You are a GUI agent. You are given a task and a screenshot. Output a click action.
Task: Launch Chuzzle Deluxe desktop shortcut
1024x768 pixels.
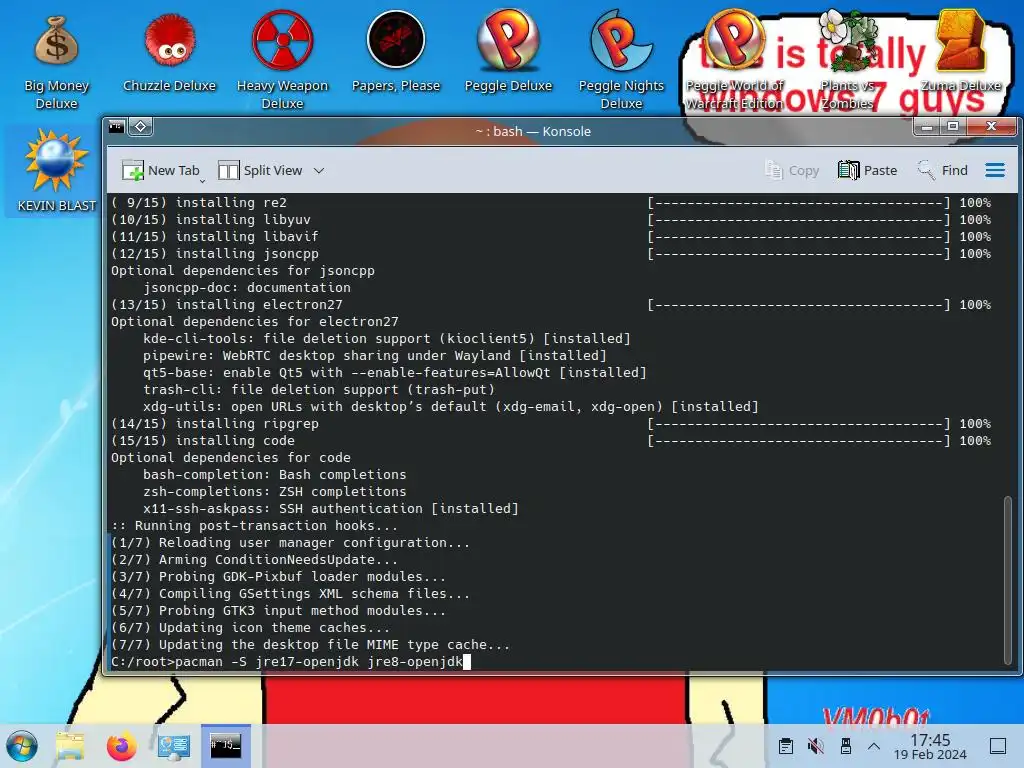[x=169, y=54]
